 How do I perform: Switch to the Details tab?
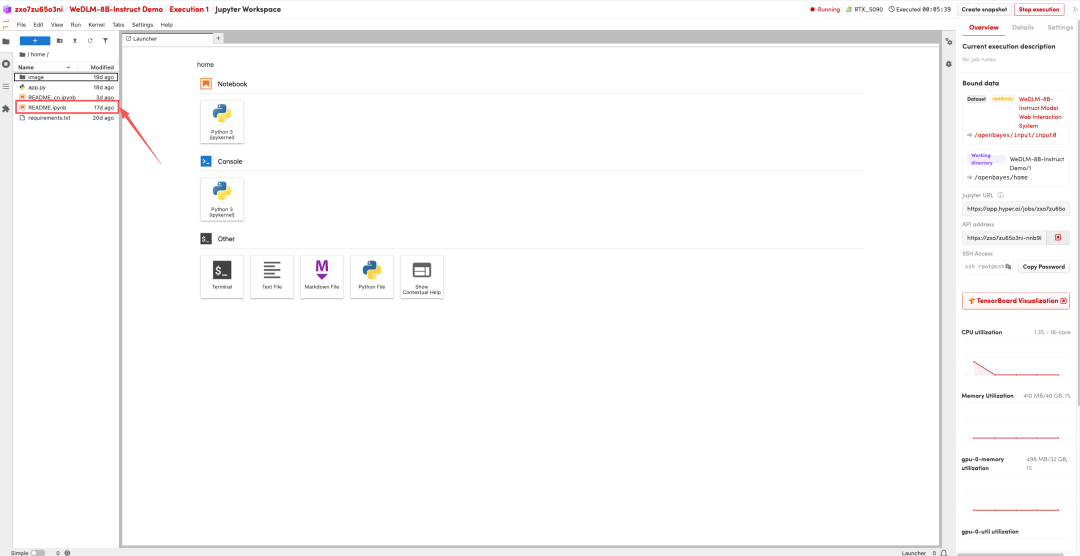pos(1023,28)
